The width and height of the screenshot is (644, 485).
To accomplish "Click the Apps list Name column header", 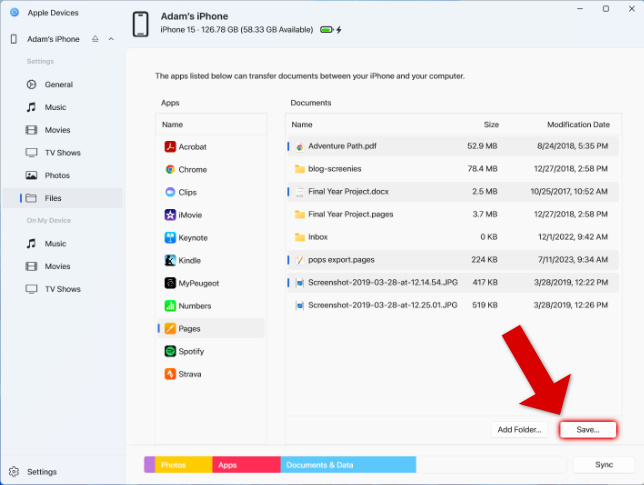I will 172,124.
